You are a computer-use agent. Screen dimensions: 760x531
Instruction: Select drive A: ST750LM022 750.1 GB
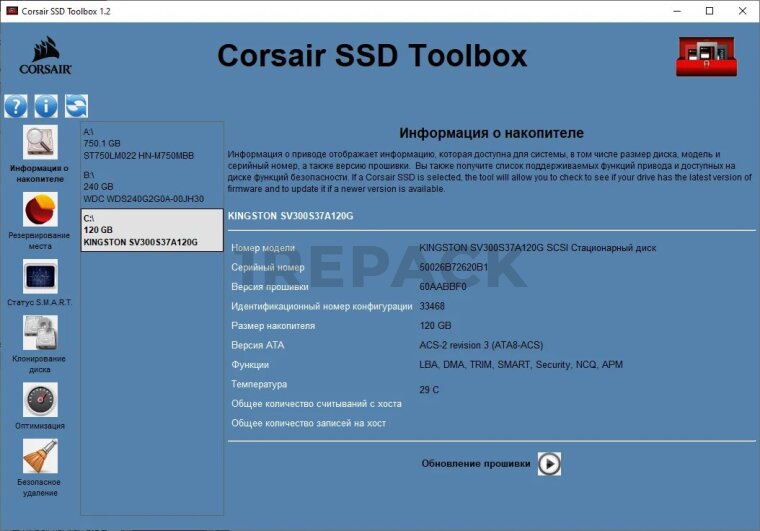151,144
